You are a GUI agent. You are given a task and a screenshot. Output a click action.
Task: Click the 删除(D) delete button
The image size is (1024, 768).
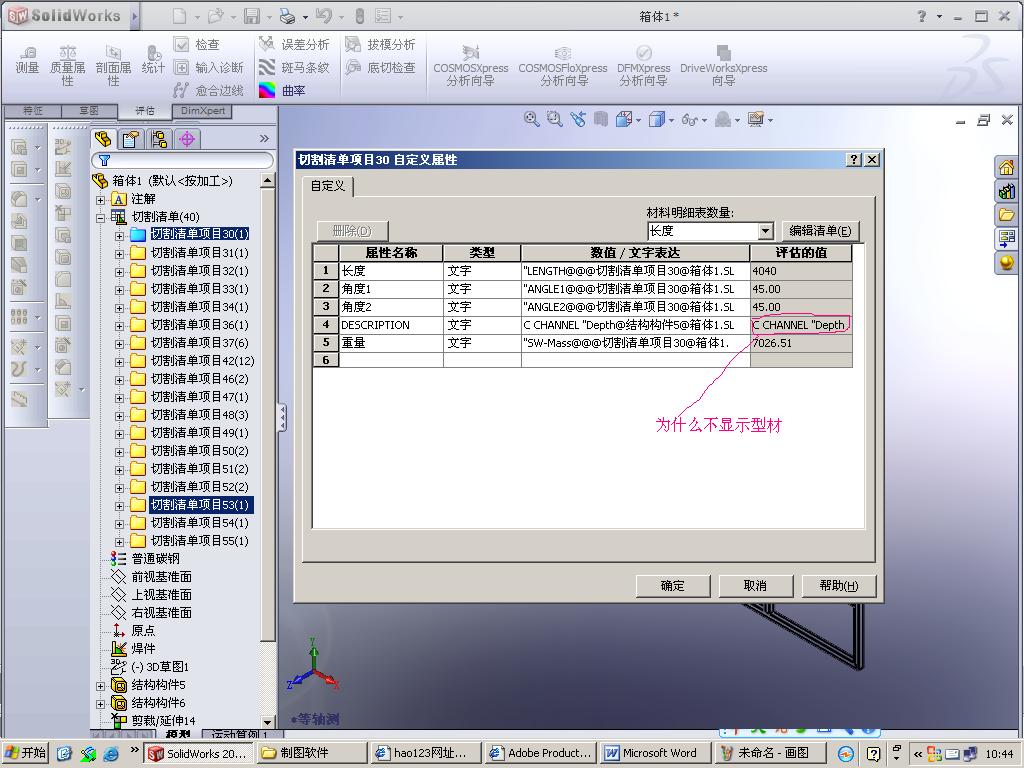click(x=352, y=231)
